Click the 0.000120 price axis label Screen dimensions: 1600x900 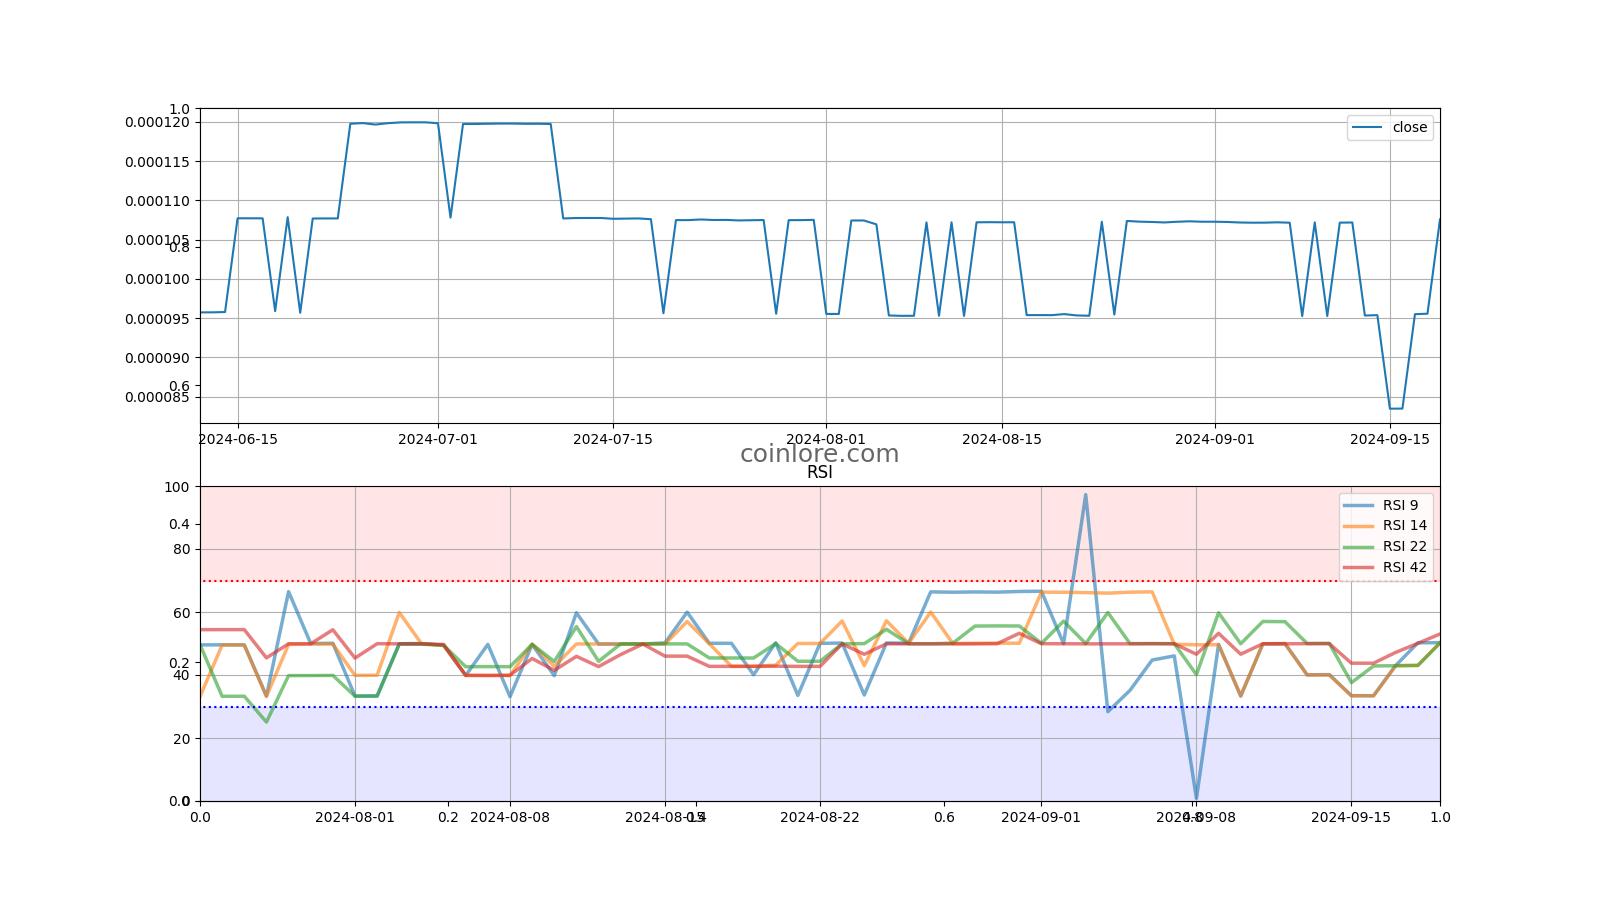(x=157, y=122)
